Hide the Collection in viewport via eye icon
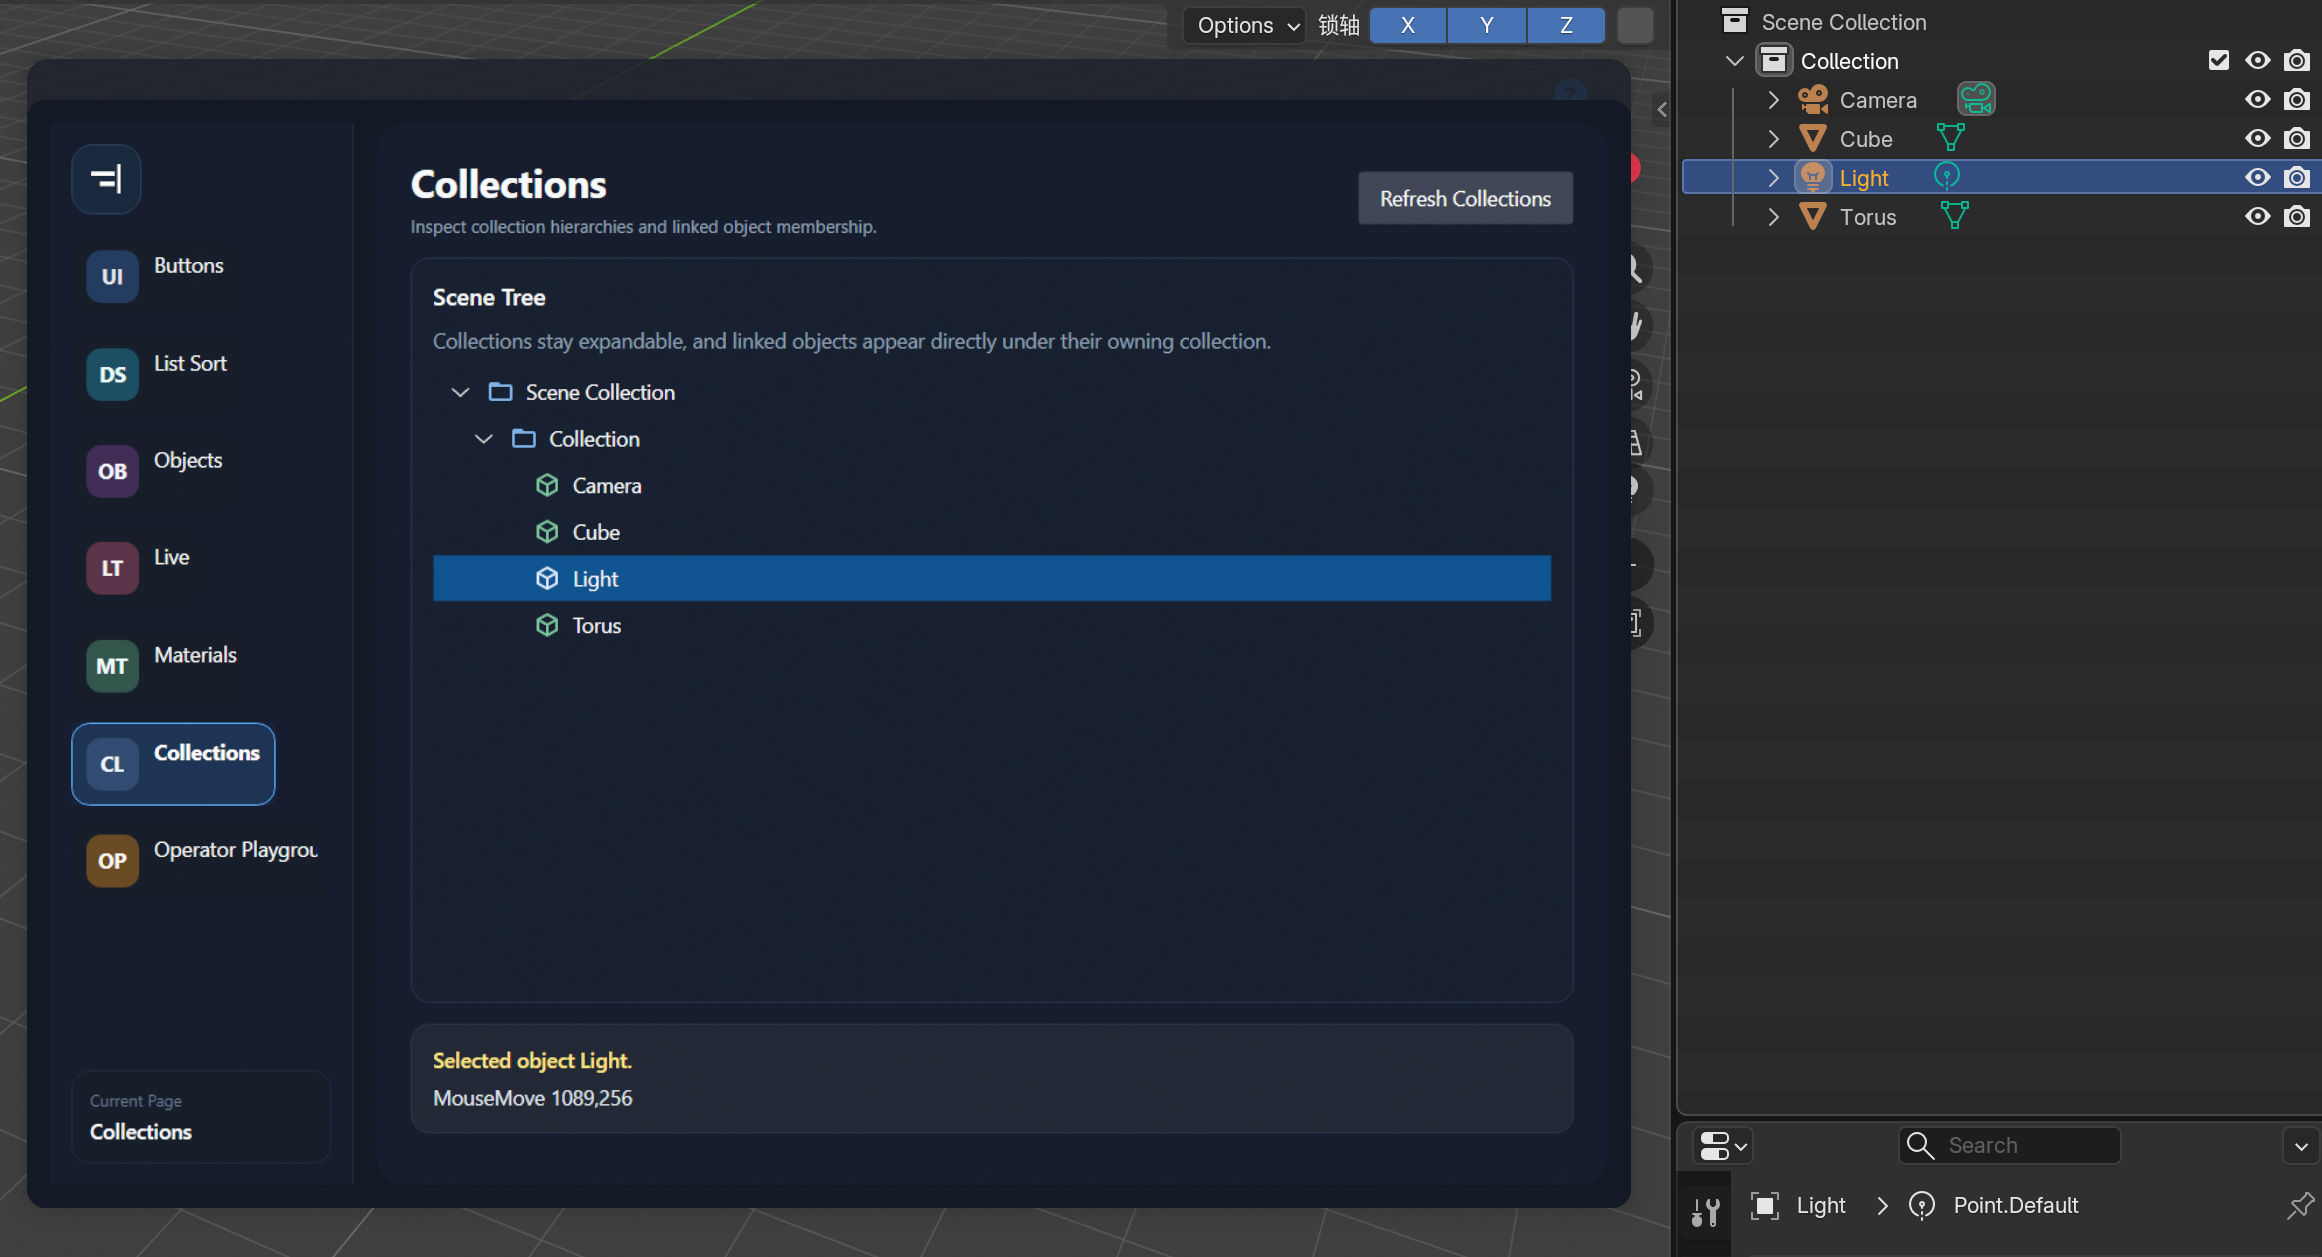The height and width of the screenshot is (1257, 2322). pos(2258,60)
